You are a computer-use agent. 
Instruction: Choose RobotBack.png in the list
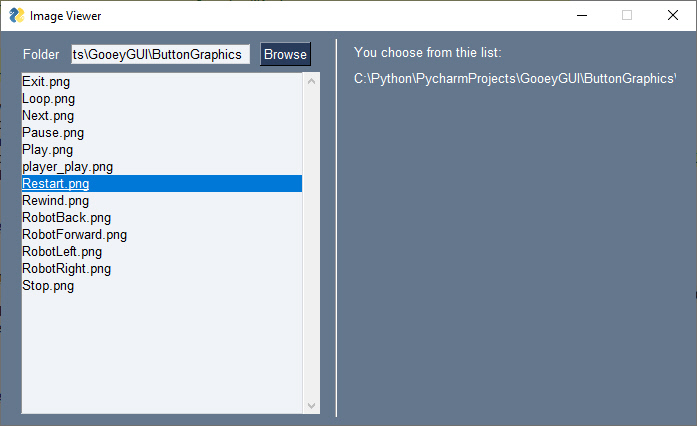tap(66, 218)
